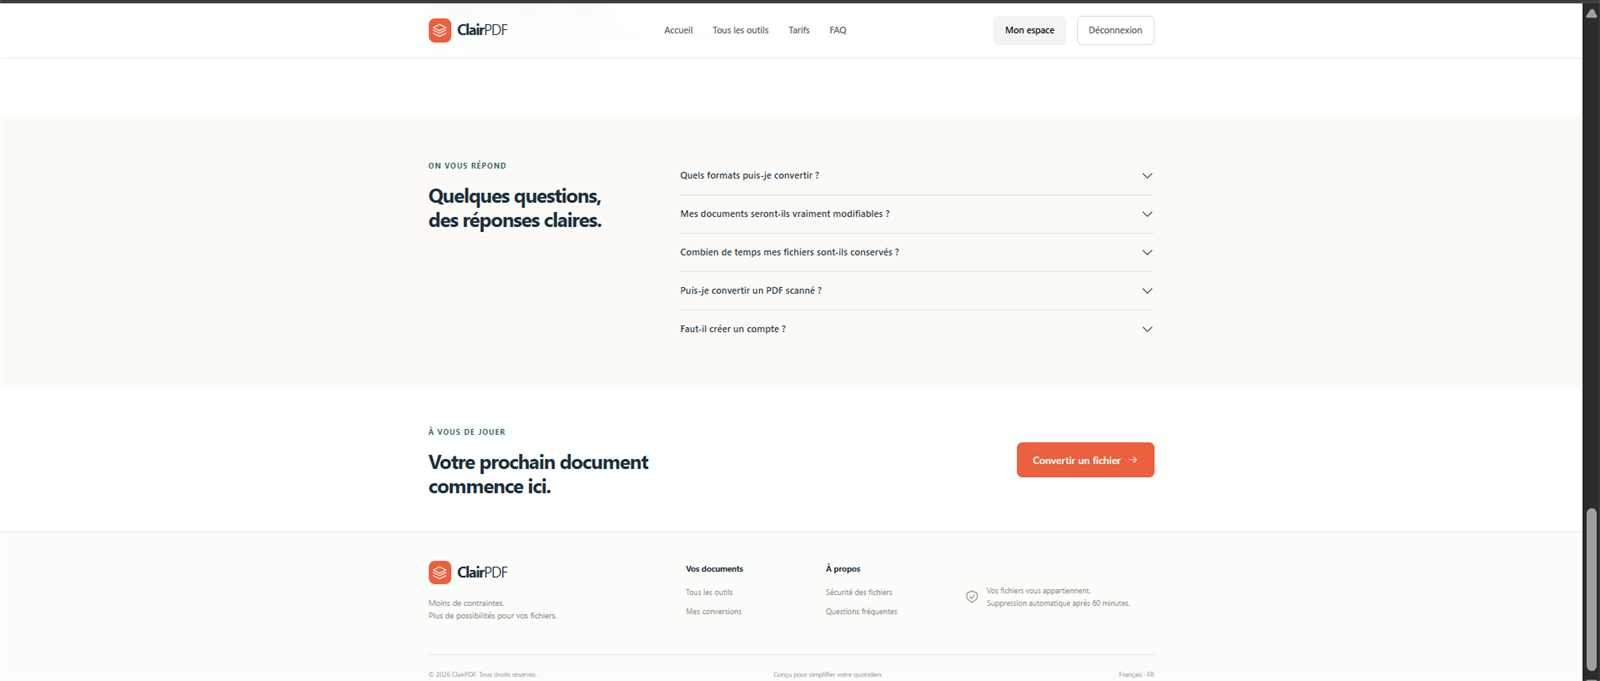Click the ClairPDF wordmark in the footer
Image resolution: width=1600 pixels, height=681 pixels.
pyautogui.click(x=482, y=572)
